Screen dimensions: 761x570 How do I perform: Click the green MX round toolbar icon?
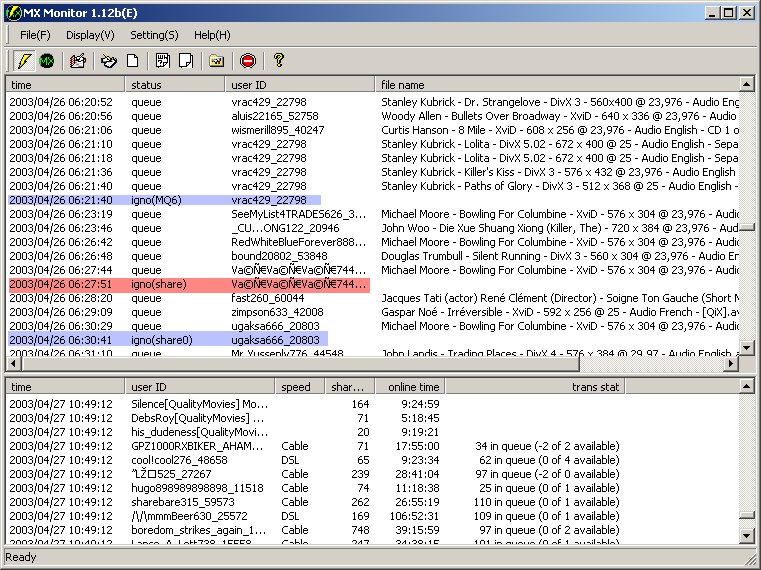(x=46, y=61)
